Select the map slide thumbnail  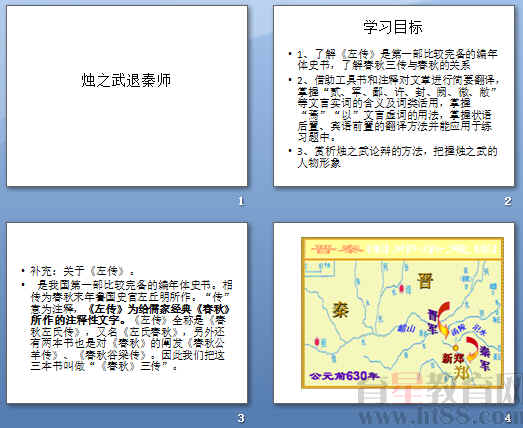pos(394,313)
